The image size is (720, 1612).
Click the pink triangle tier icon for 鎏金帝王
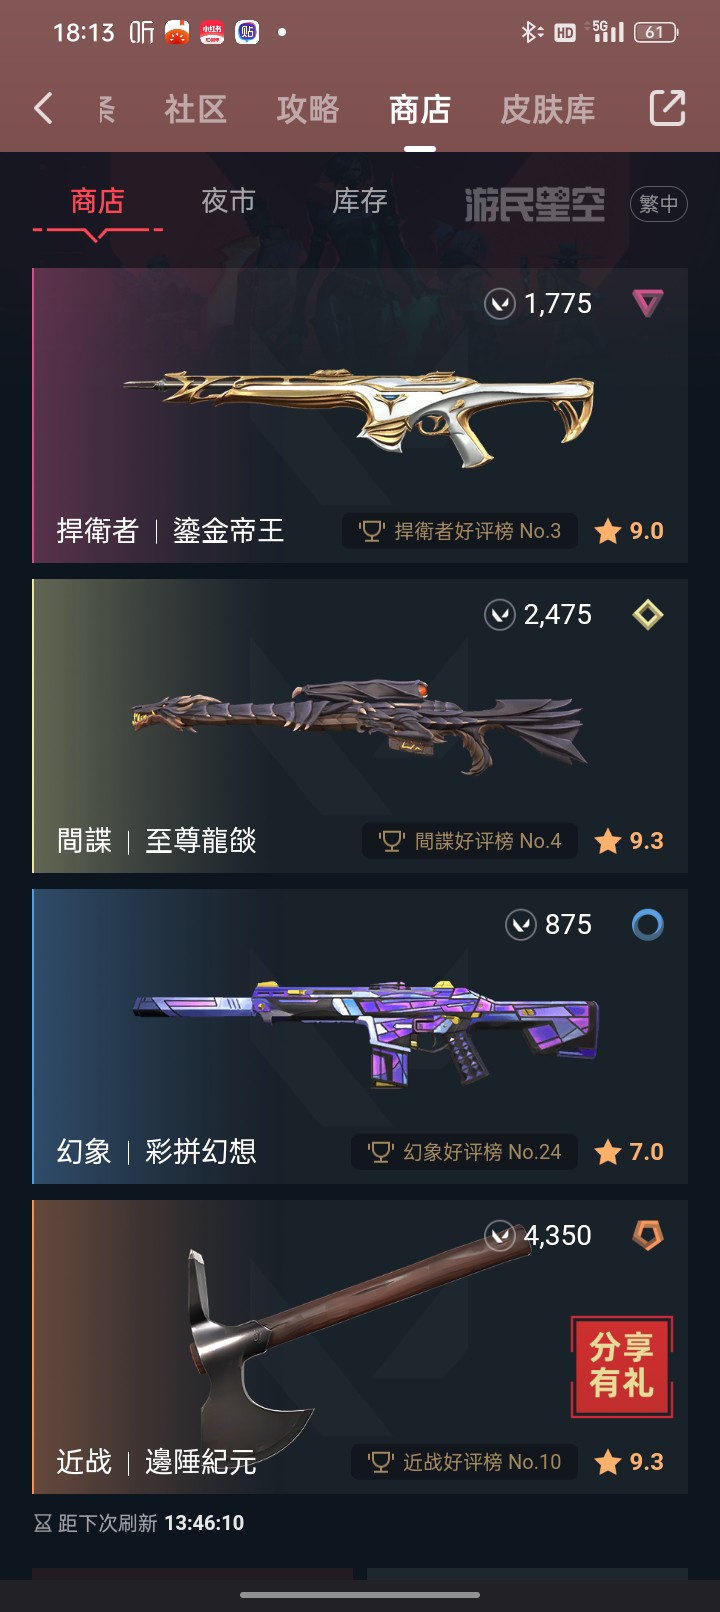click(x=648, y=303)
